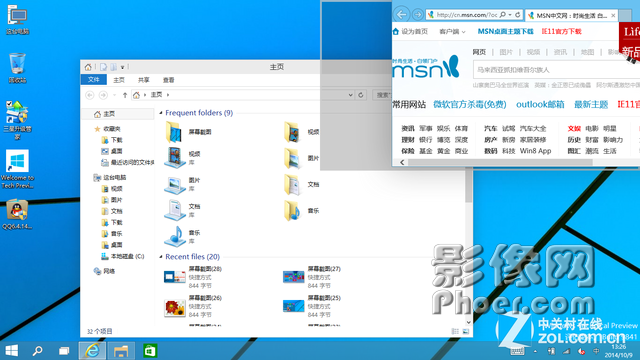Click the chevron after 主页 in Explorer's address path
This screenshot has height=360, width=640.
[x=168, y=95]
